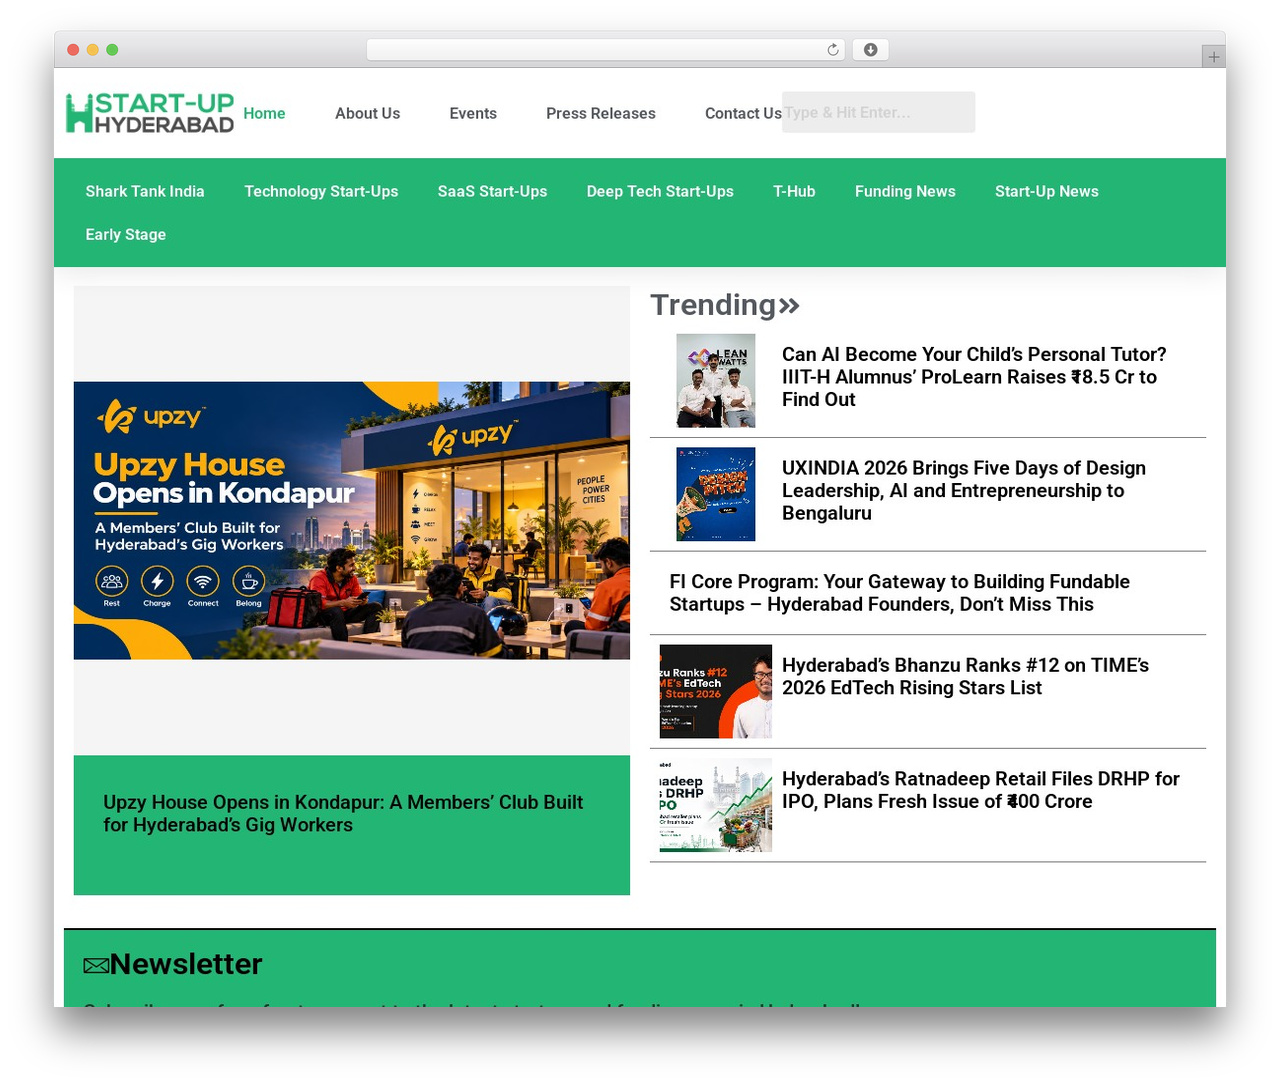
Task: Click the Trending section heading
Action: click(x=713, y=305)
